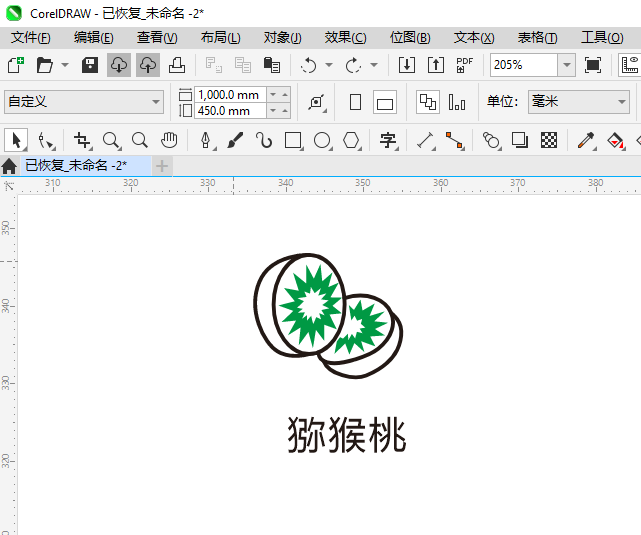Select the Transparency checkerboard tool
Screen dimensions: 641x535
tap(549, 141)
